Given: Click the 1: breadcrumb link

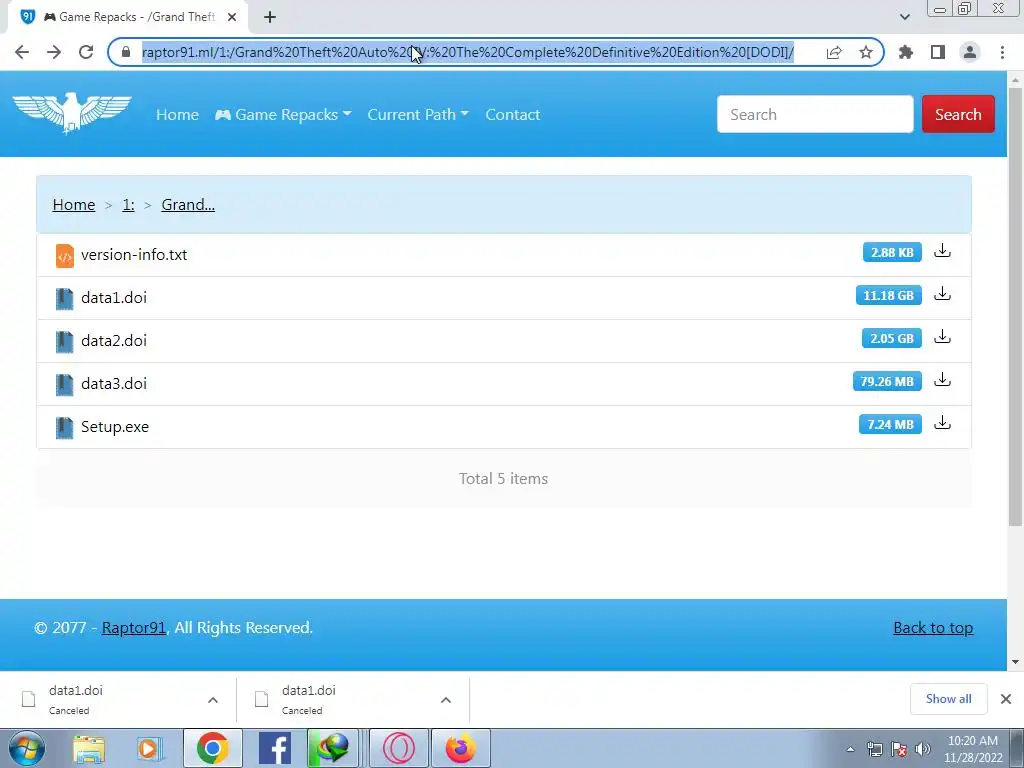Looking at the screenshot, I should (128, 204).
